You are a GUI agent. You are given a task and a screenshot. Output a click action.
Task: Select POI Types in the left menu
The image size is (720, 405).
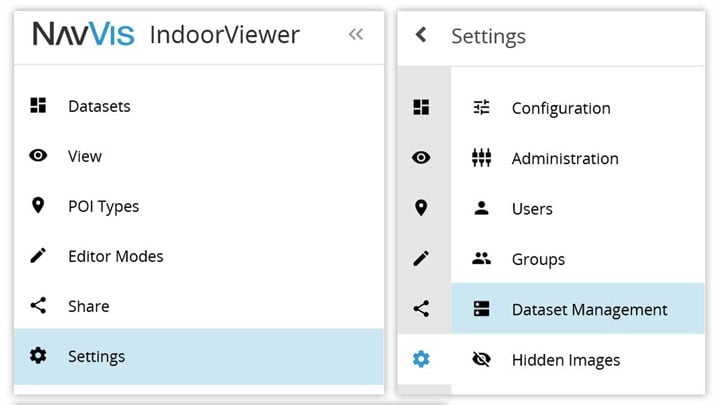click(199, 206)
